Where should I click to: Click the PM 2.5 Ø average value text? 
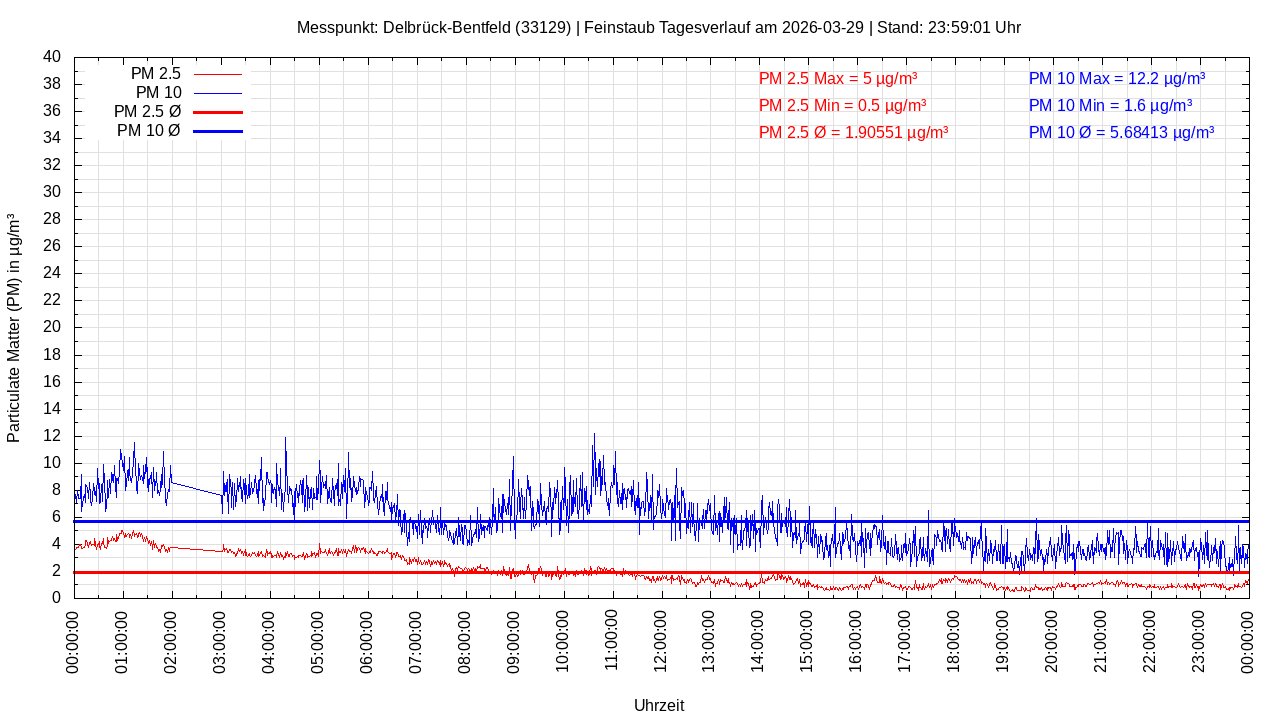(x=853, y=132)
